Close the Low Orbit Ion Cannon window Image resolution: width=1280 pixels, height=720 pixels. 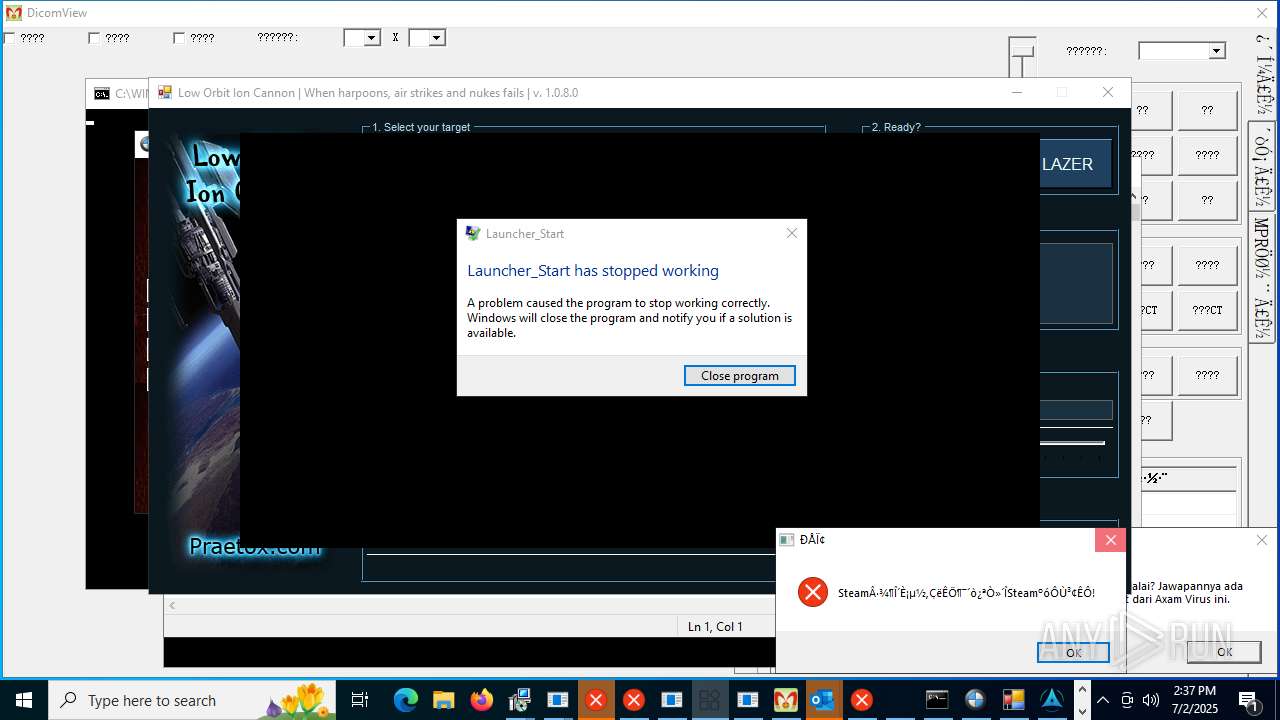point(1107,93)
